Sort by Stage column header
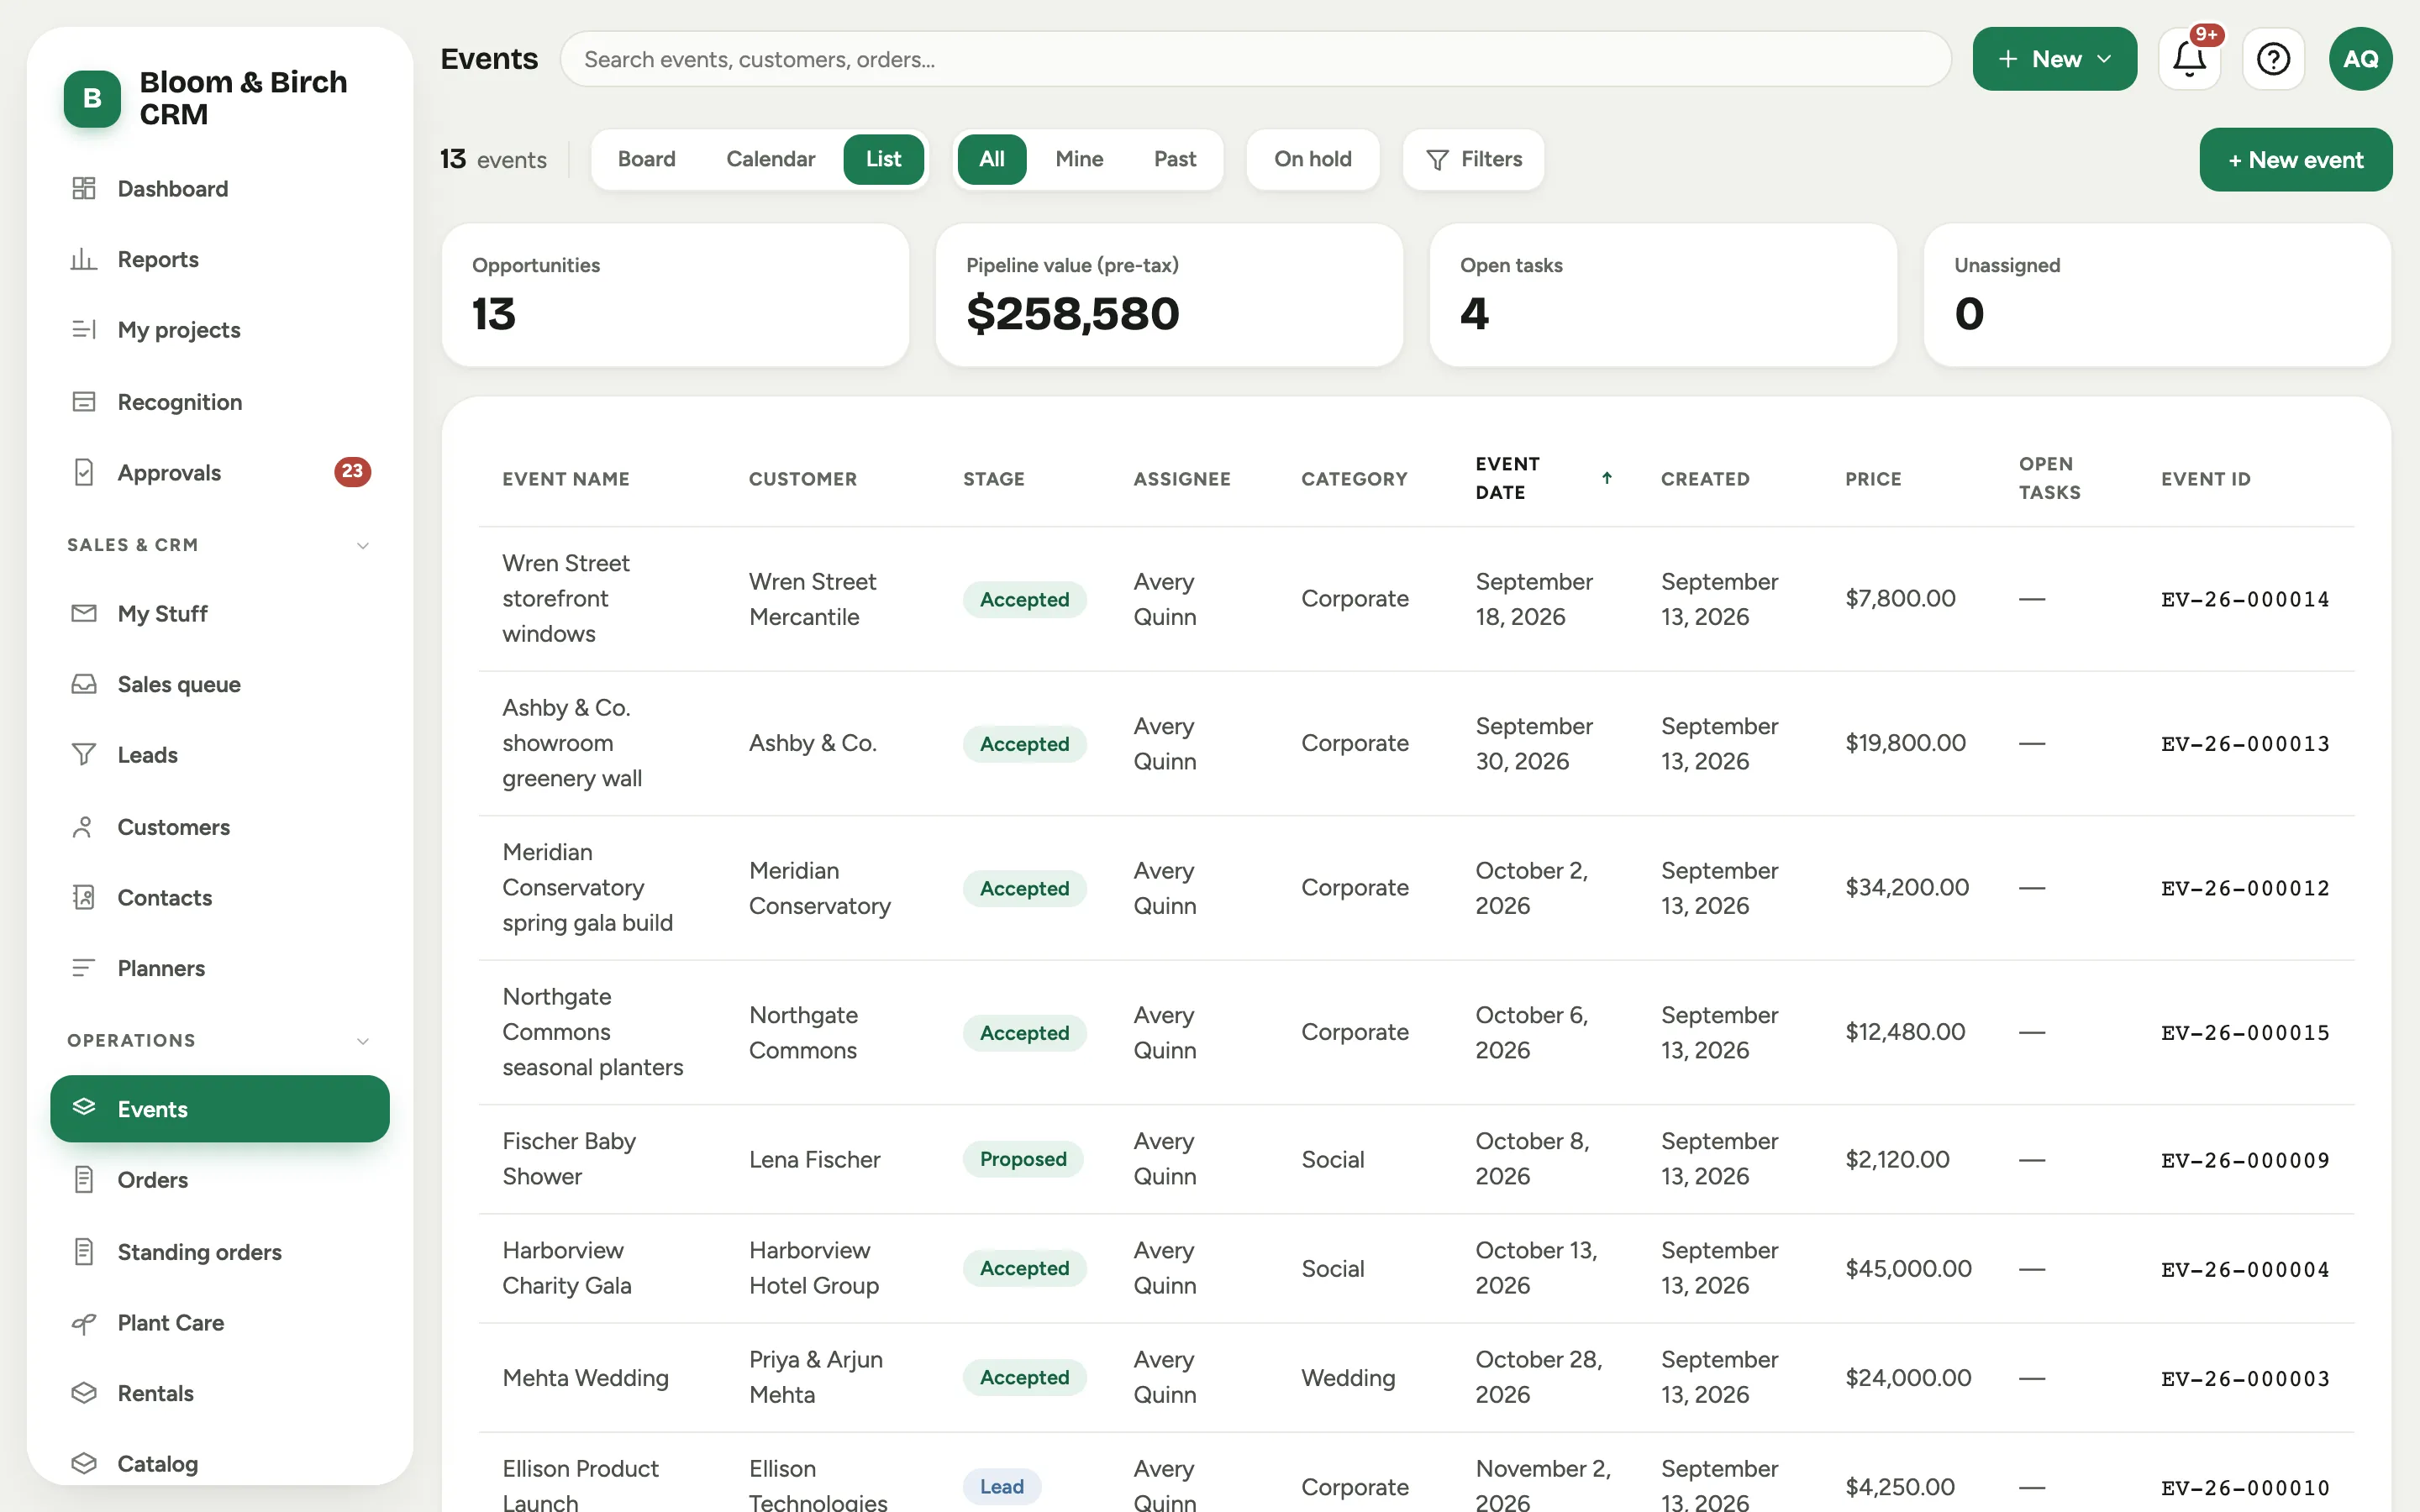The width and height of the screenshot is (2420, 1512). point(993,479)
